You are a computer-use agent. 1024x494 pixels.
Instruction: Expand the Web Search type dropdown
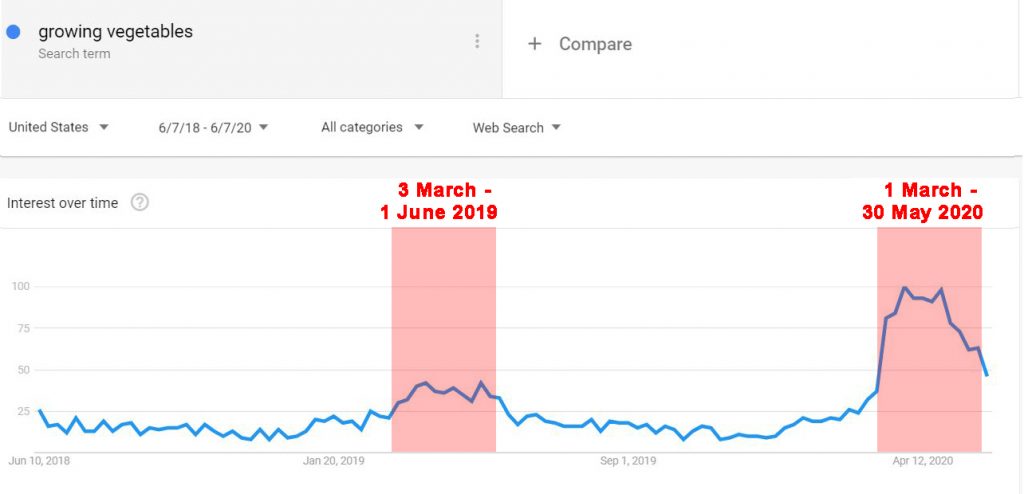click(x=517, y=127)
